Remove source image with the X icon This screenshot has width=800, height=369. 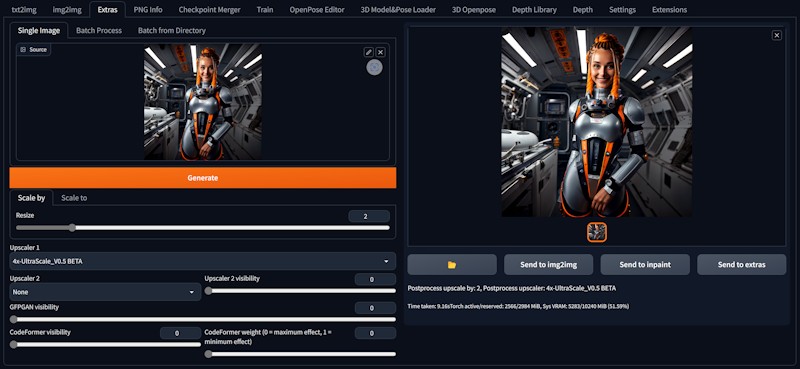381,52
